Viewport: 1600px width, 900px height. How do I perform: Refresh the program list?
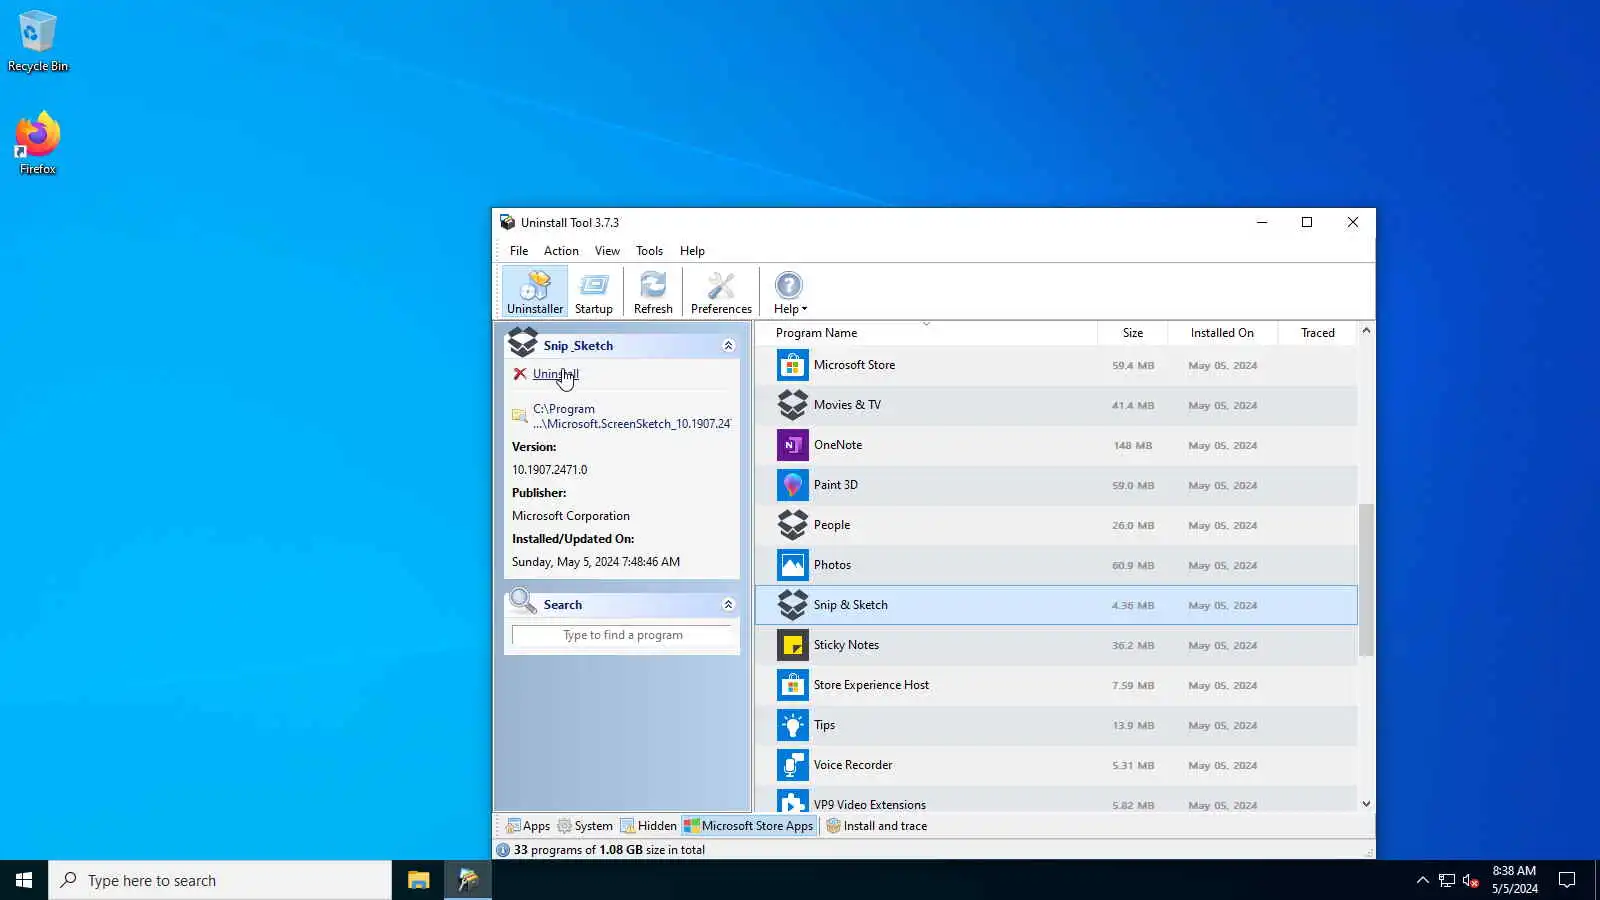coord(653,292)
